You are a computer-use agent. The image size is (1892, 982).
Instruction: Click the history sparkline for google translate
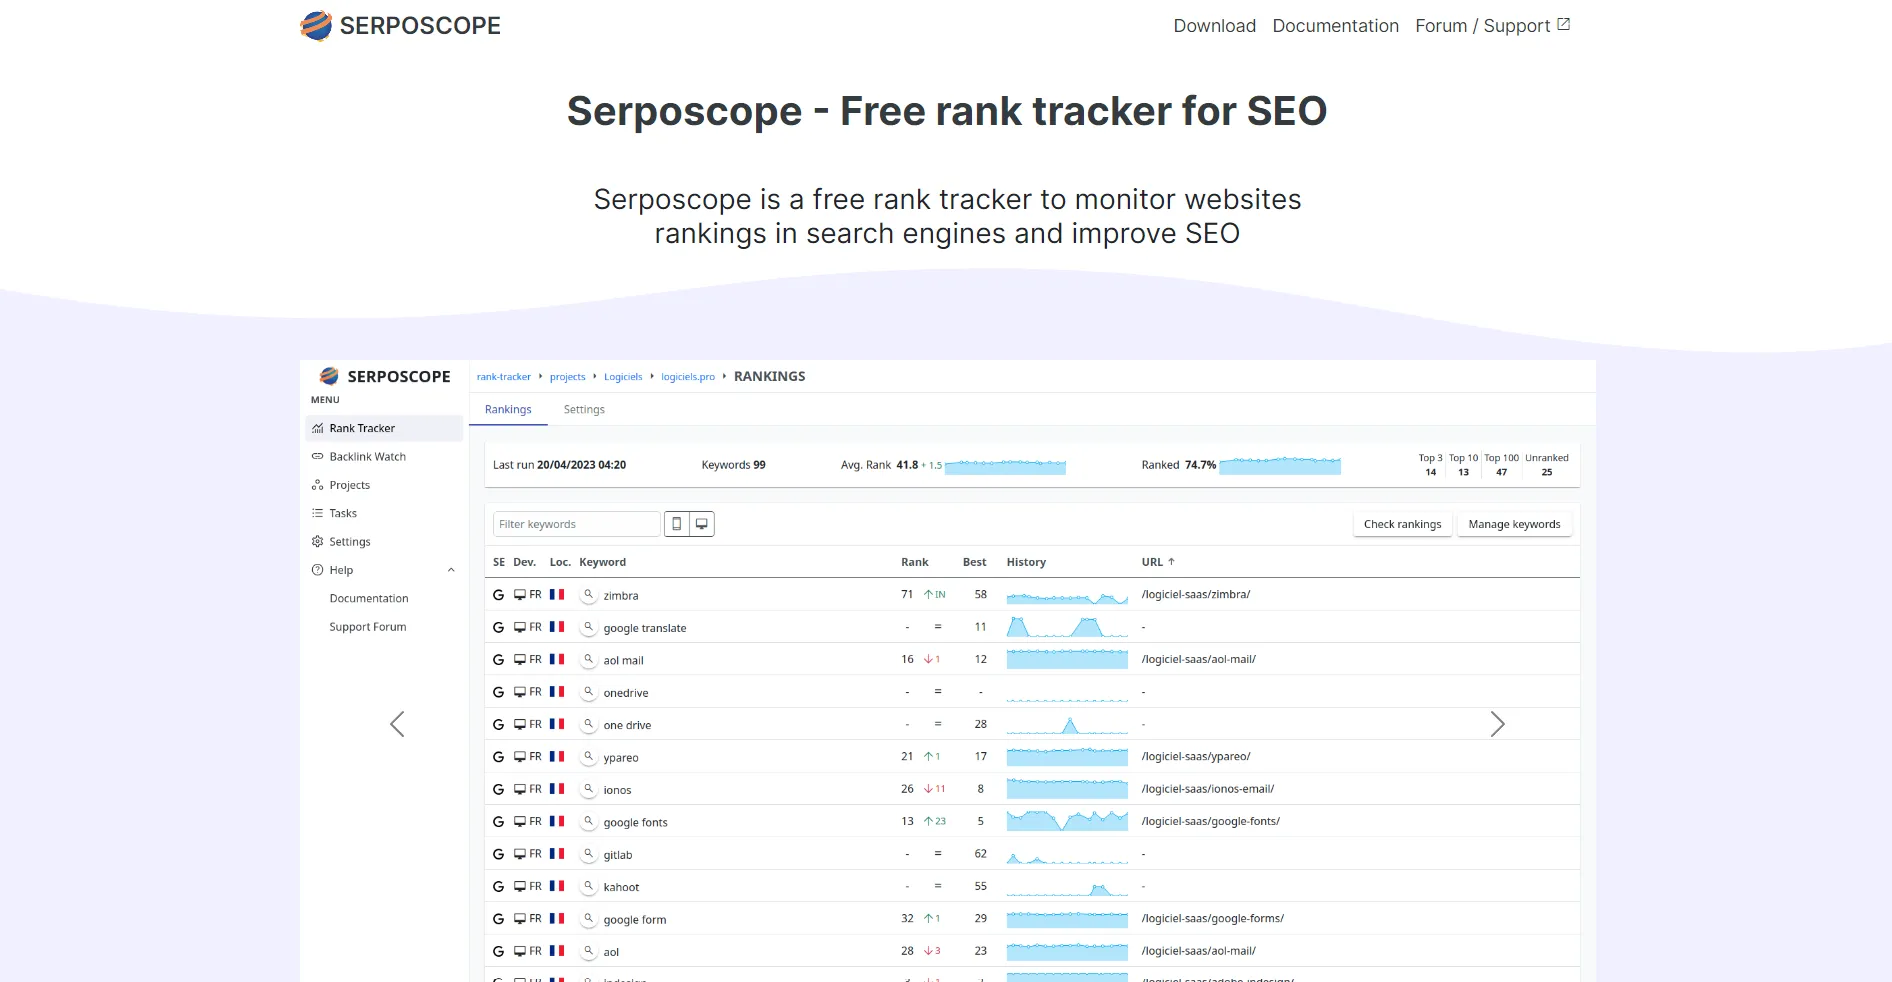(x=1067, y=627)
